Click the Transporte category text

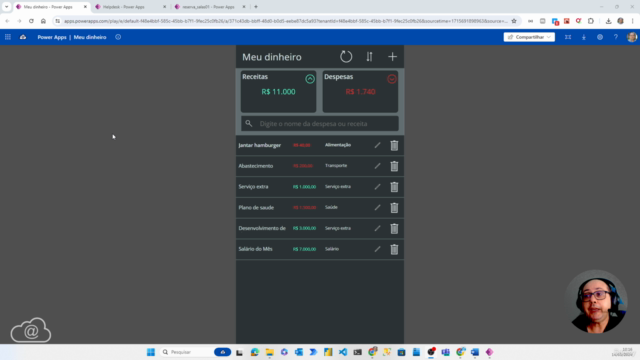(336, 166)
